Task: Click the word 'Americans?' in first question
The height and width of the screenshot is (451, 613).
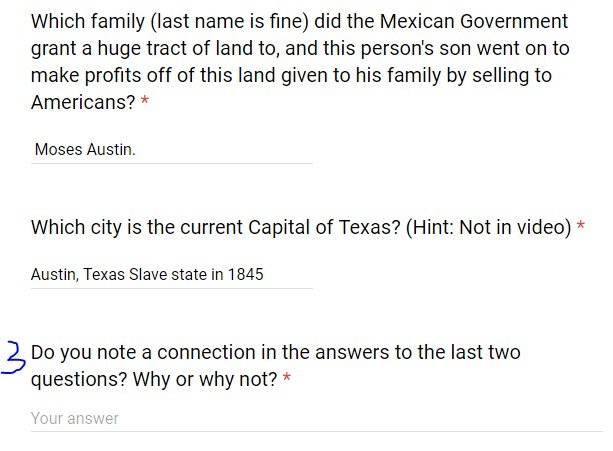Action: (x=83, y=102)
